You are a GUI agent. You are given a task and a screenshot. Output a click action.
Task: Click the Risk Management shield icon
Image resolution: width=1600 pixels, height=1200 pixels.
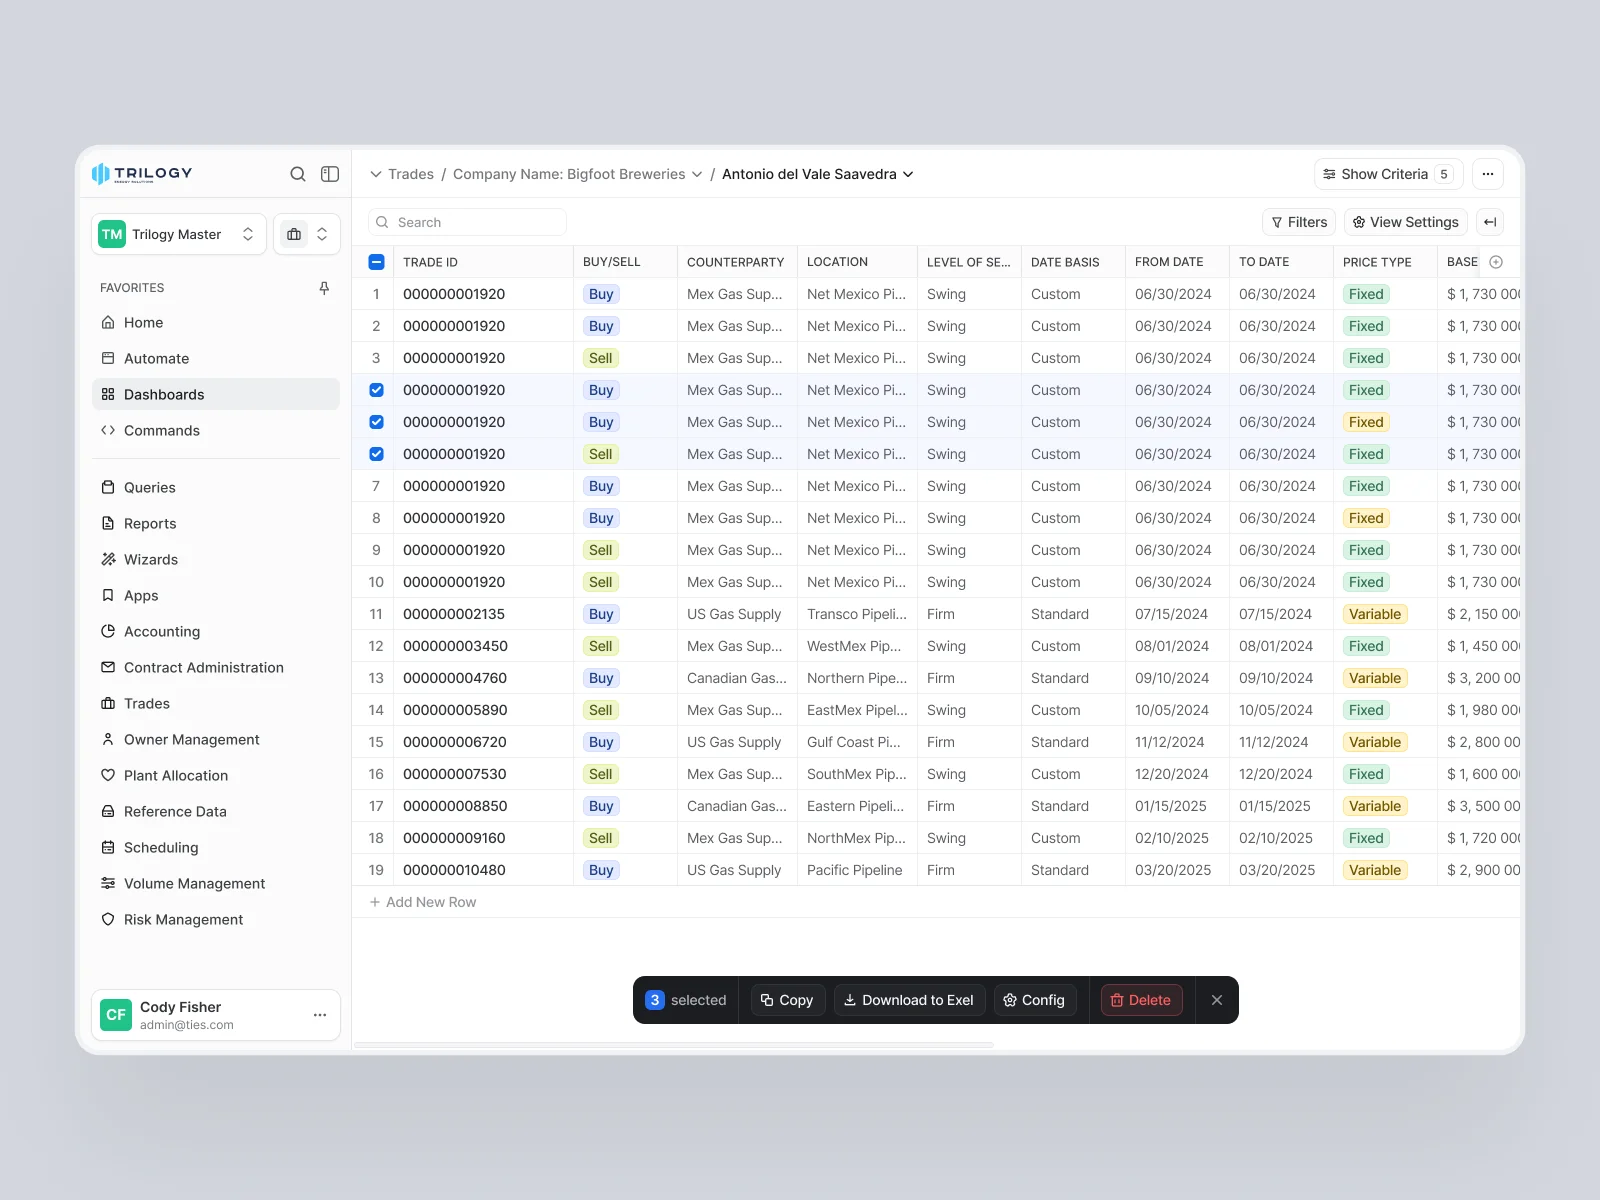tap(108, 919)
